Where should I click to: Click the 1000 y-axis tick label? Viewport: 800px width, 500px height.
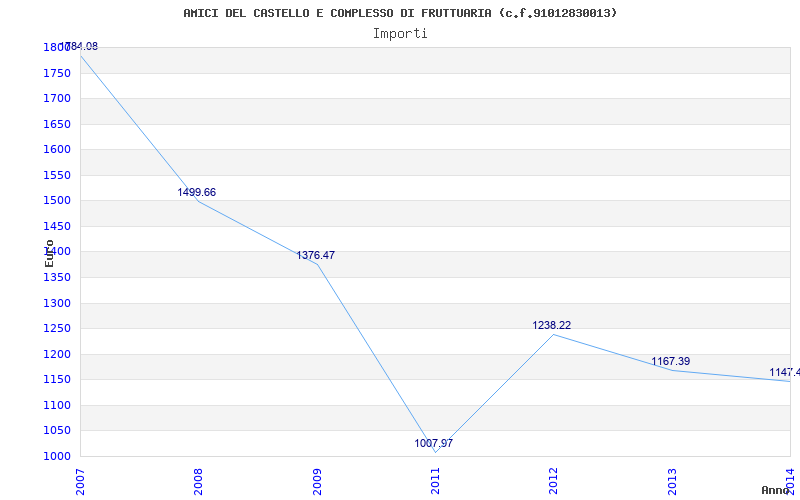pyautogui.click(x=57, y=456)
